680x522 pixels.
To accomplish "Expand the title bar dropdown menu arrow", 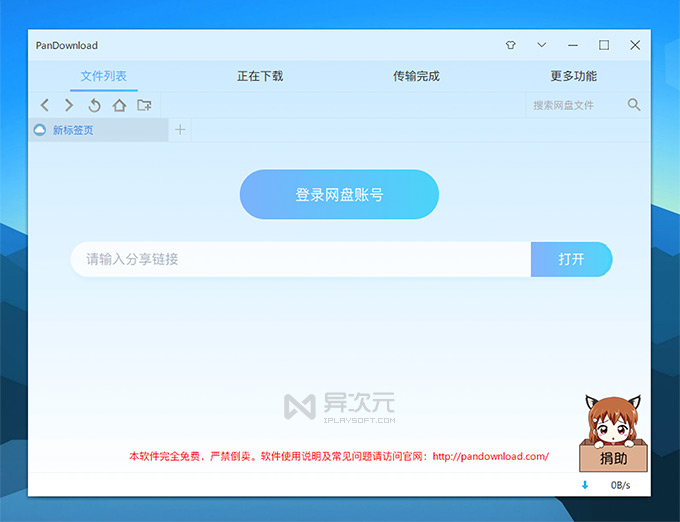I will (x=542, y=45).
